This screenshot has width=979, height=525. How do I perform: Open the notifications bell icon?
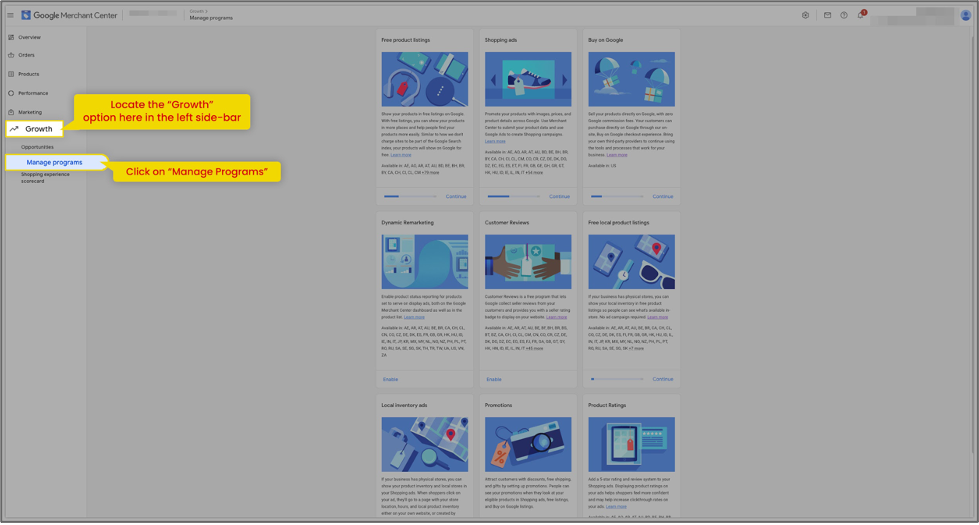(x=861, y=14)
